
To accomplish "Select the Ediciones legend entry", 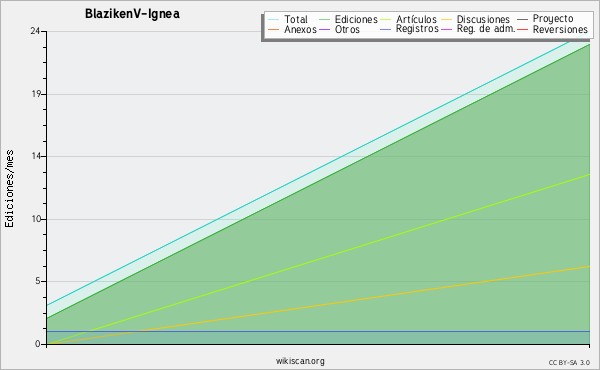I will (356, 19).
